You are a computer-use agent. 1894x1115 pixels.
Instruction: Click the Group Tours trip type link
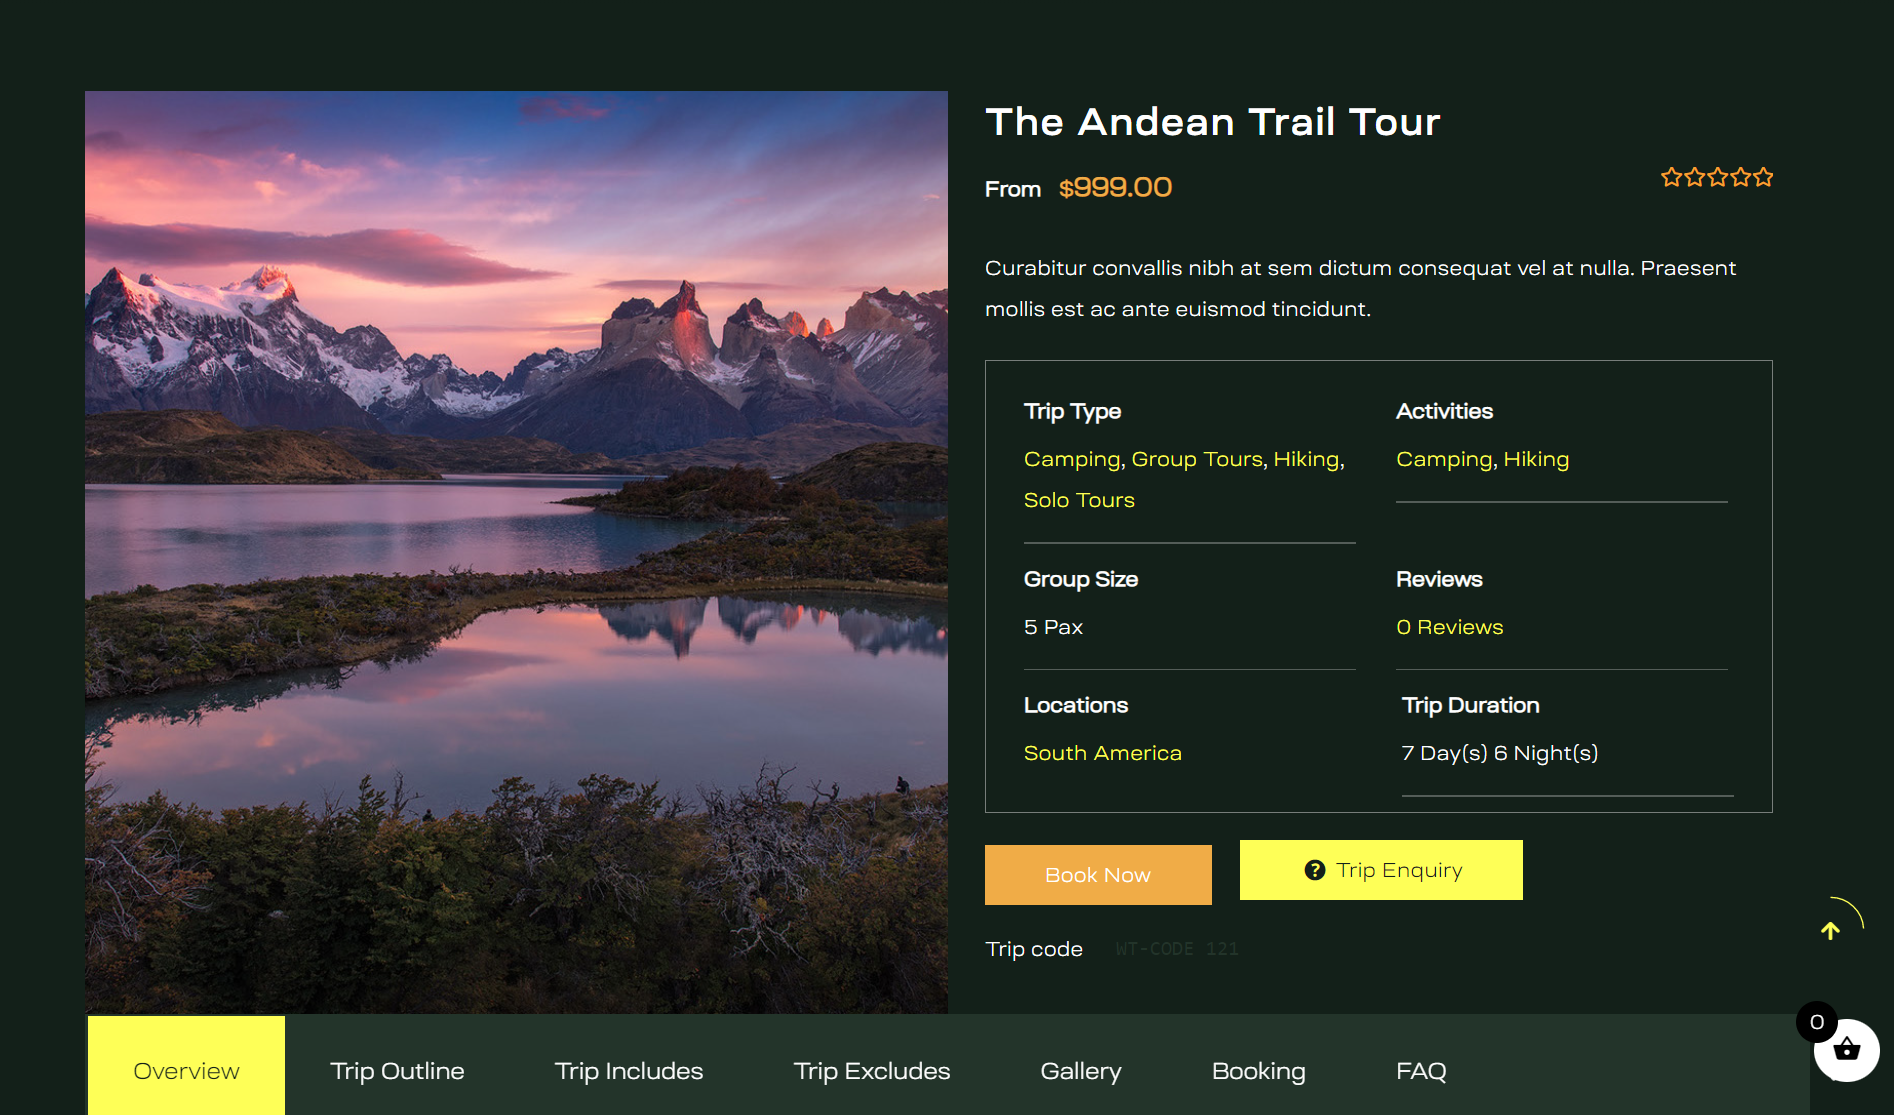1197,459
